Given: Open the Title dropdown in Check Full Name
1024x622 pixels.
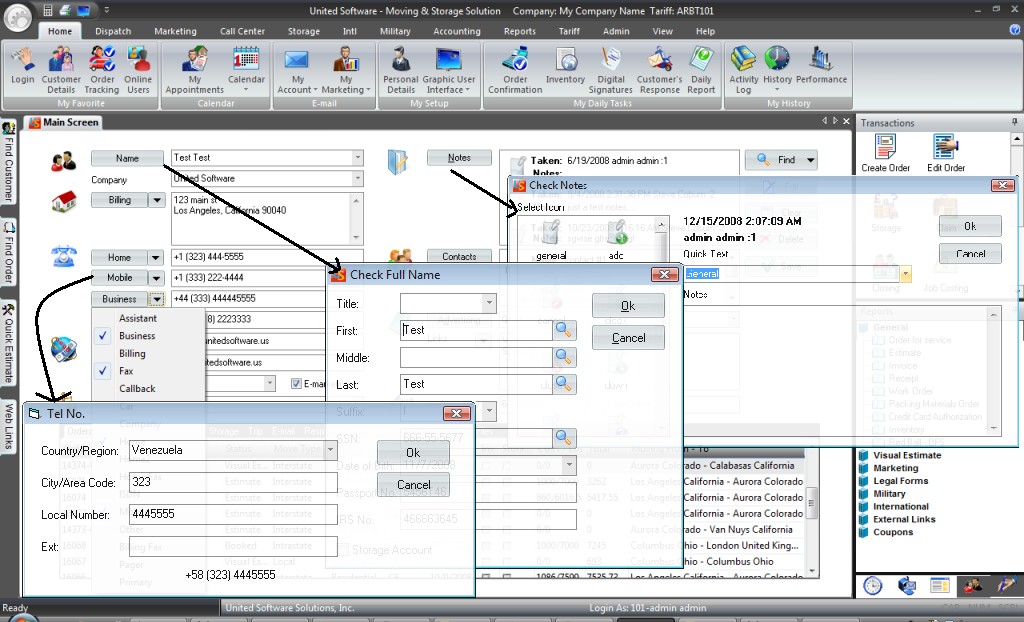Looking at the screenshot, I should 488,303.
